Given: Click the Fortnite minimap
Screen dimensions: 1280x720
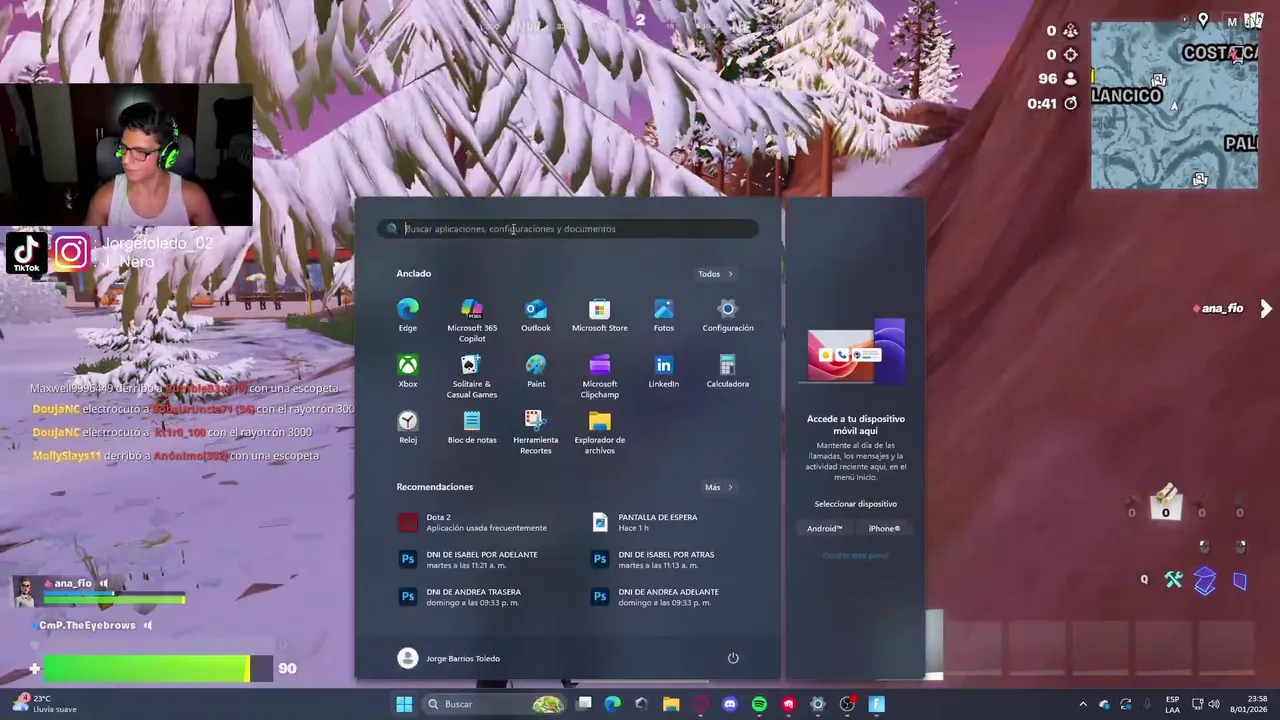Looking at the screenshot, I should coord(1174,105).
